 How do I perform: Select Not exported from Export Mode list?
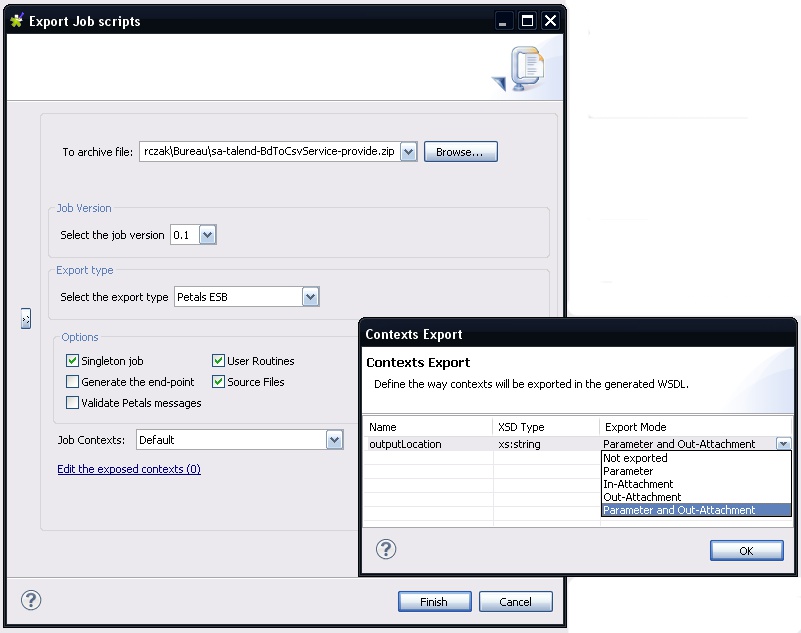click(x=635, y=458)
